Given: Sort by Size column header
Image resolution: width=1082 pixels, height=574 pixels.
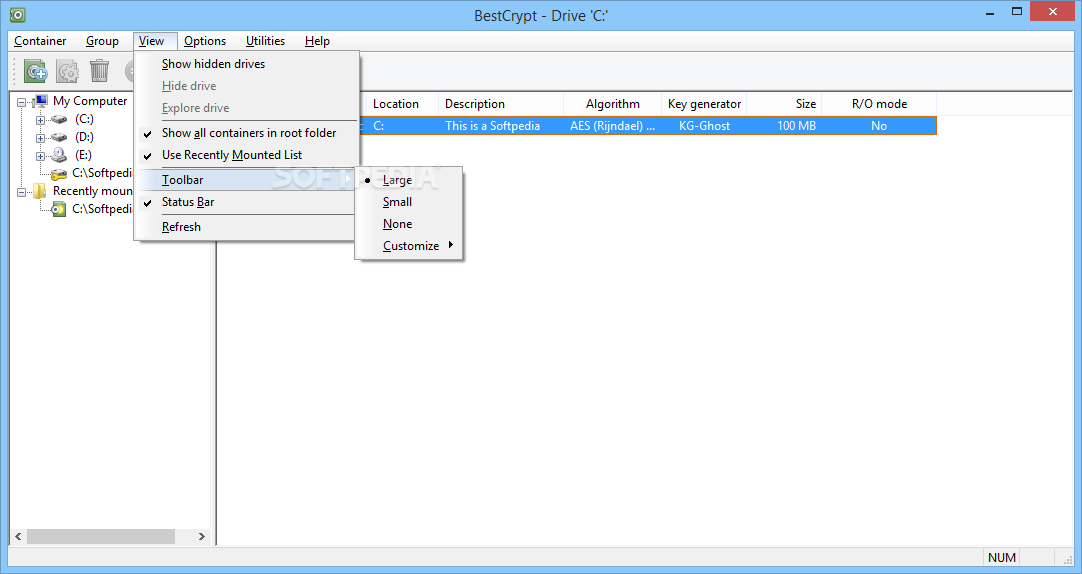Looking at the screenshot, I should (785, 104).
